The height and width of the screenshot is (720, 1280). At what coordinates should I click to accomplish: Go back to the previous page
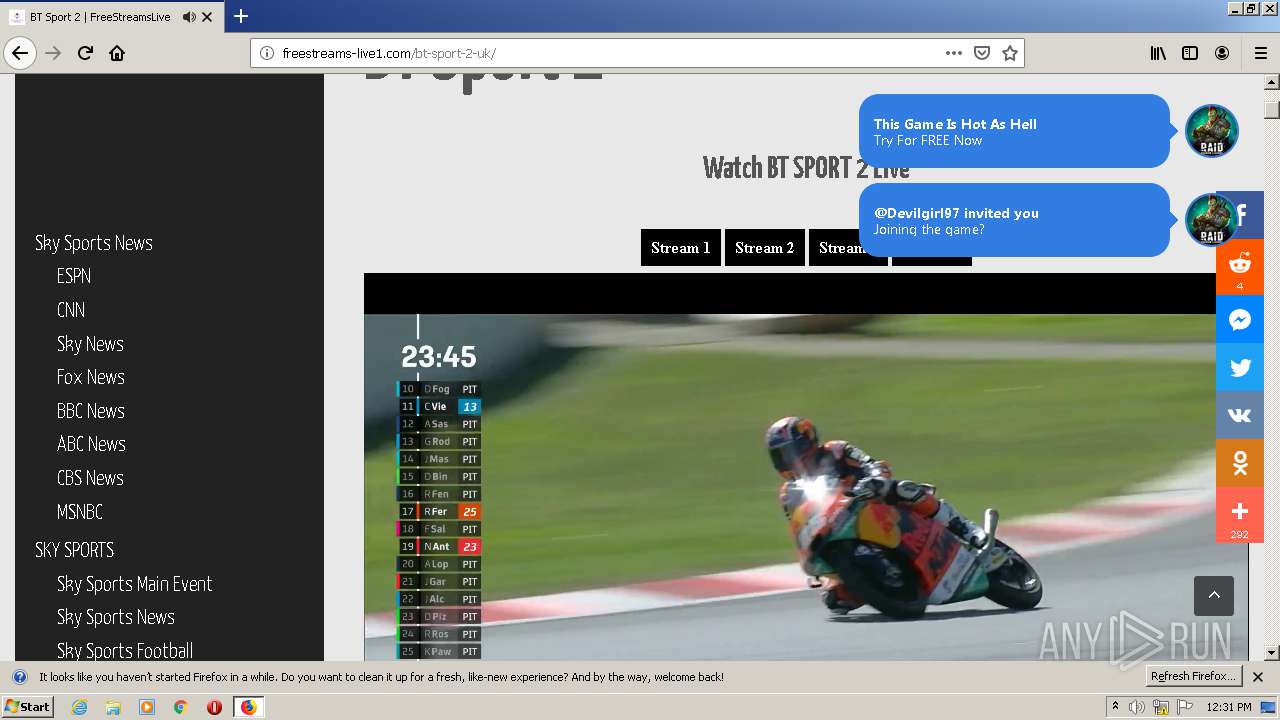pyautogui.click(x=20, y=53)
